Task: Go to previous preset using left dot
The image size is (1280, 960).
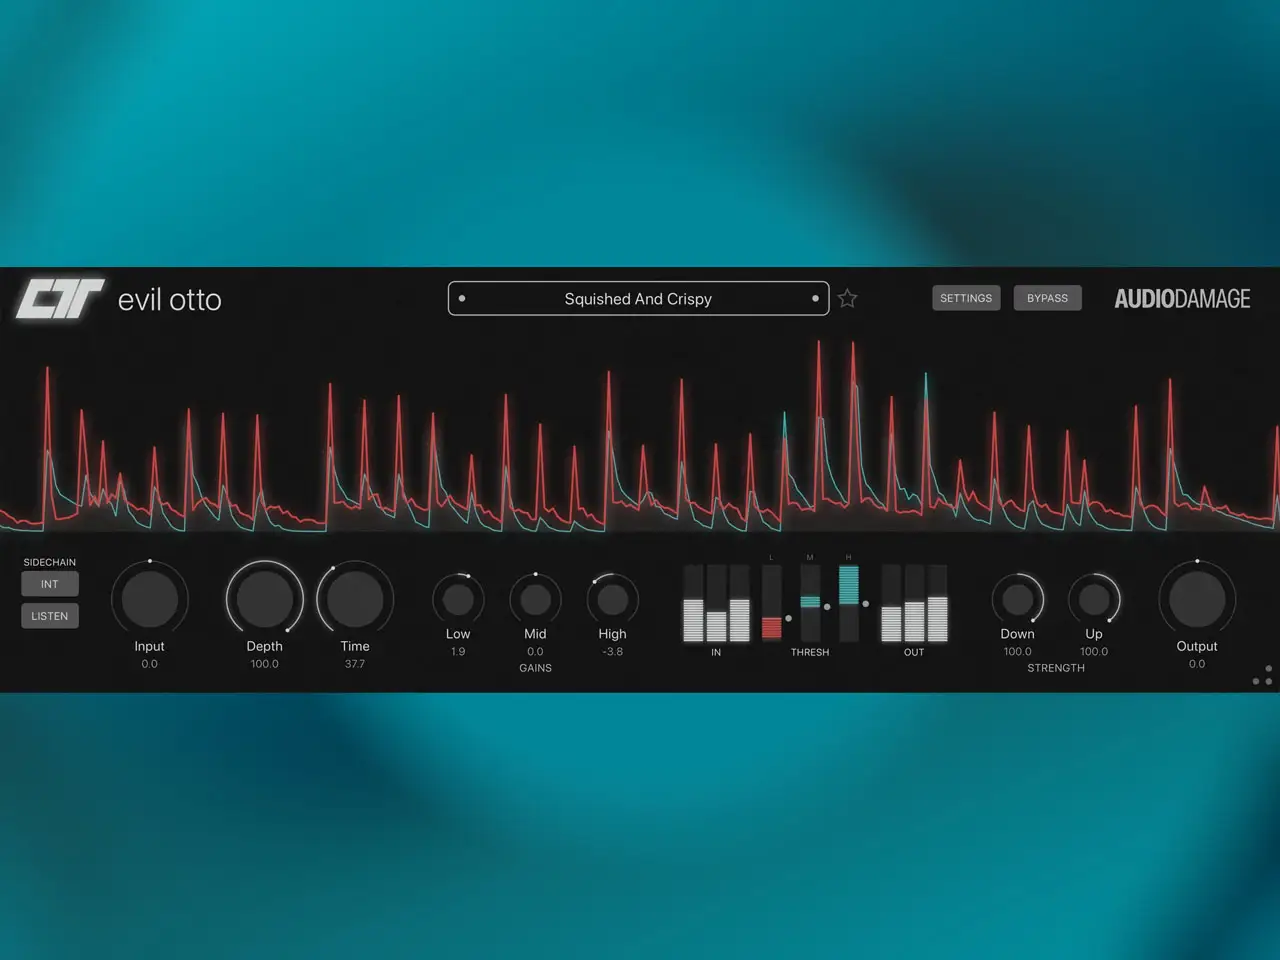Action: pyautogui.click(x=462, y=298)
